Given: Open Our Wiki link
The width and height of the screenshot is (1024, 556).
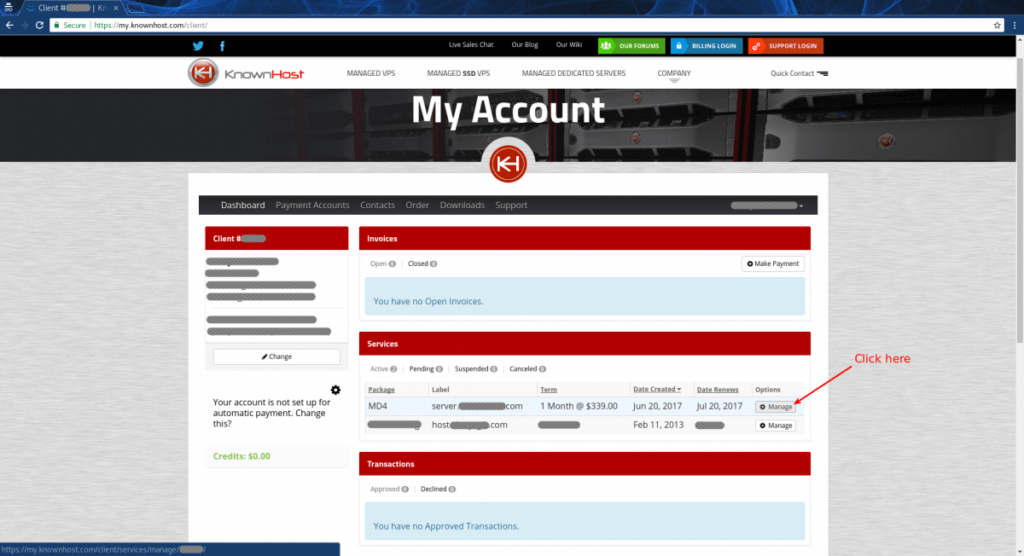Looking at the screenshot, I should point(569,45).
